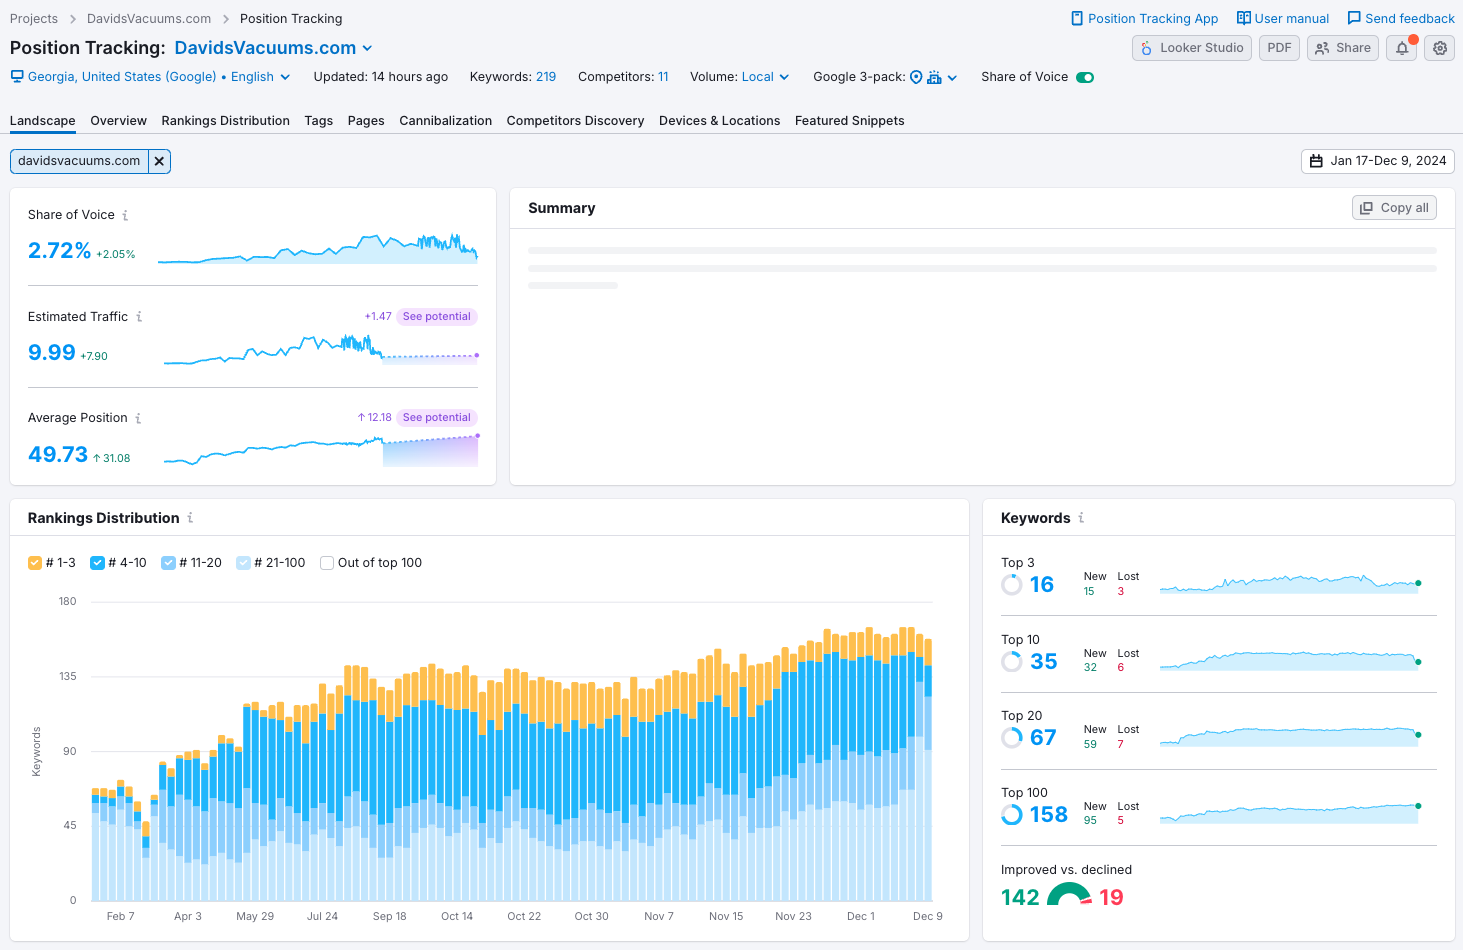This screenshot has height=950, width=1463.
Task: Remove the davidsvacuums.com filter chip
Action: coord(159,161)
